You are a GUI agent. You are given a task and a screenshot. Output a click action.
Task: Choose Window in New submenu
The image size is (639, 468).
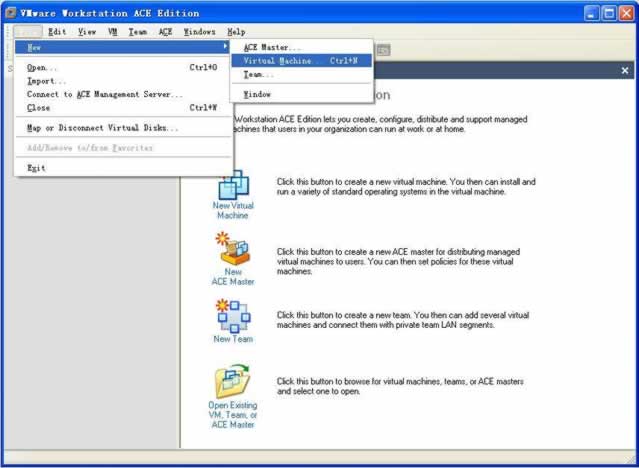tap(302, 94)
